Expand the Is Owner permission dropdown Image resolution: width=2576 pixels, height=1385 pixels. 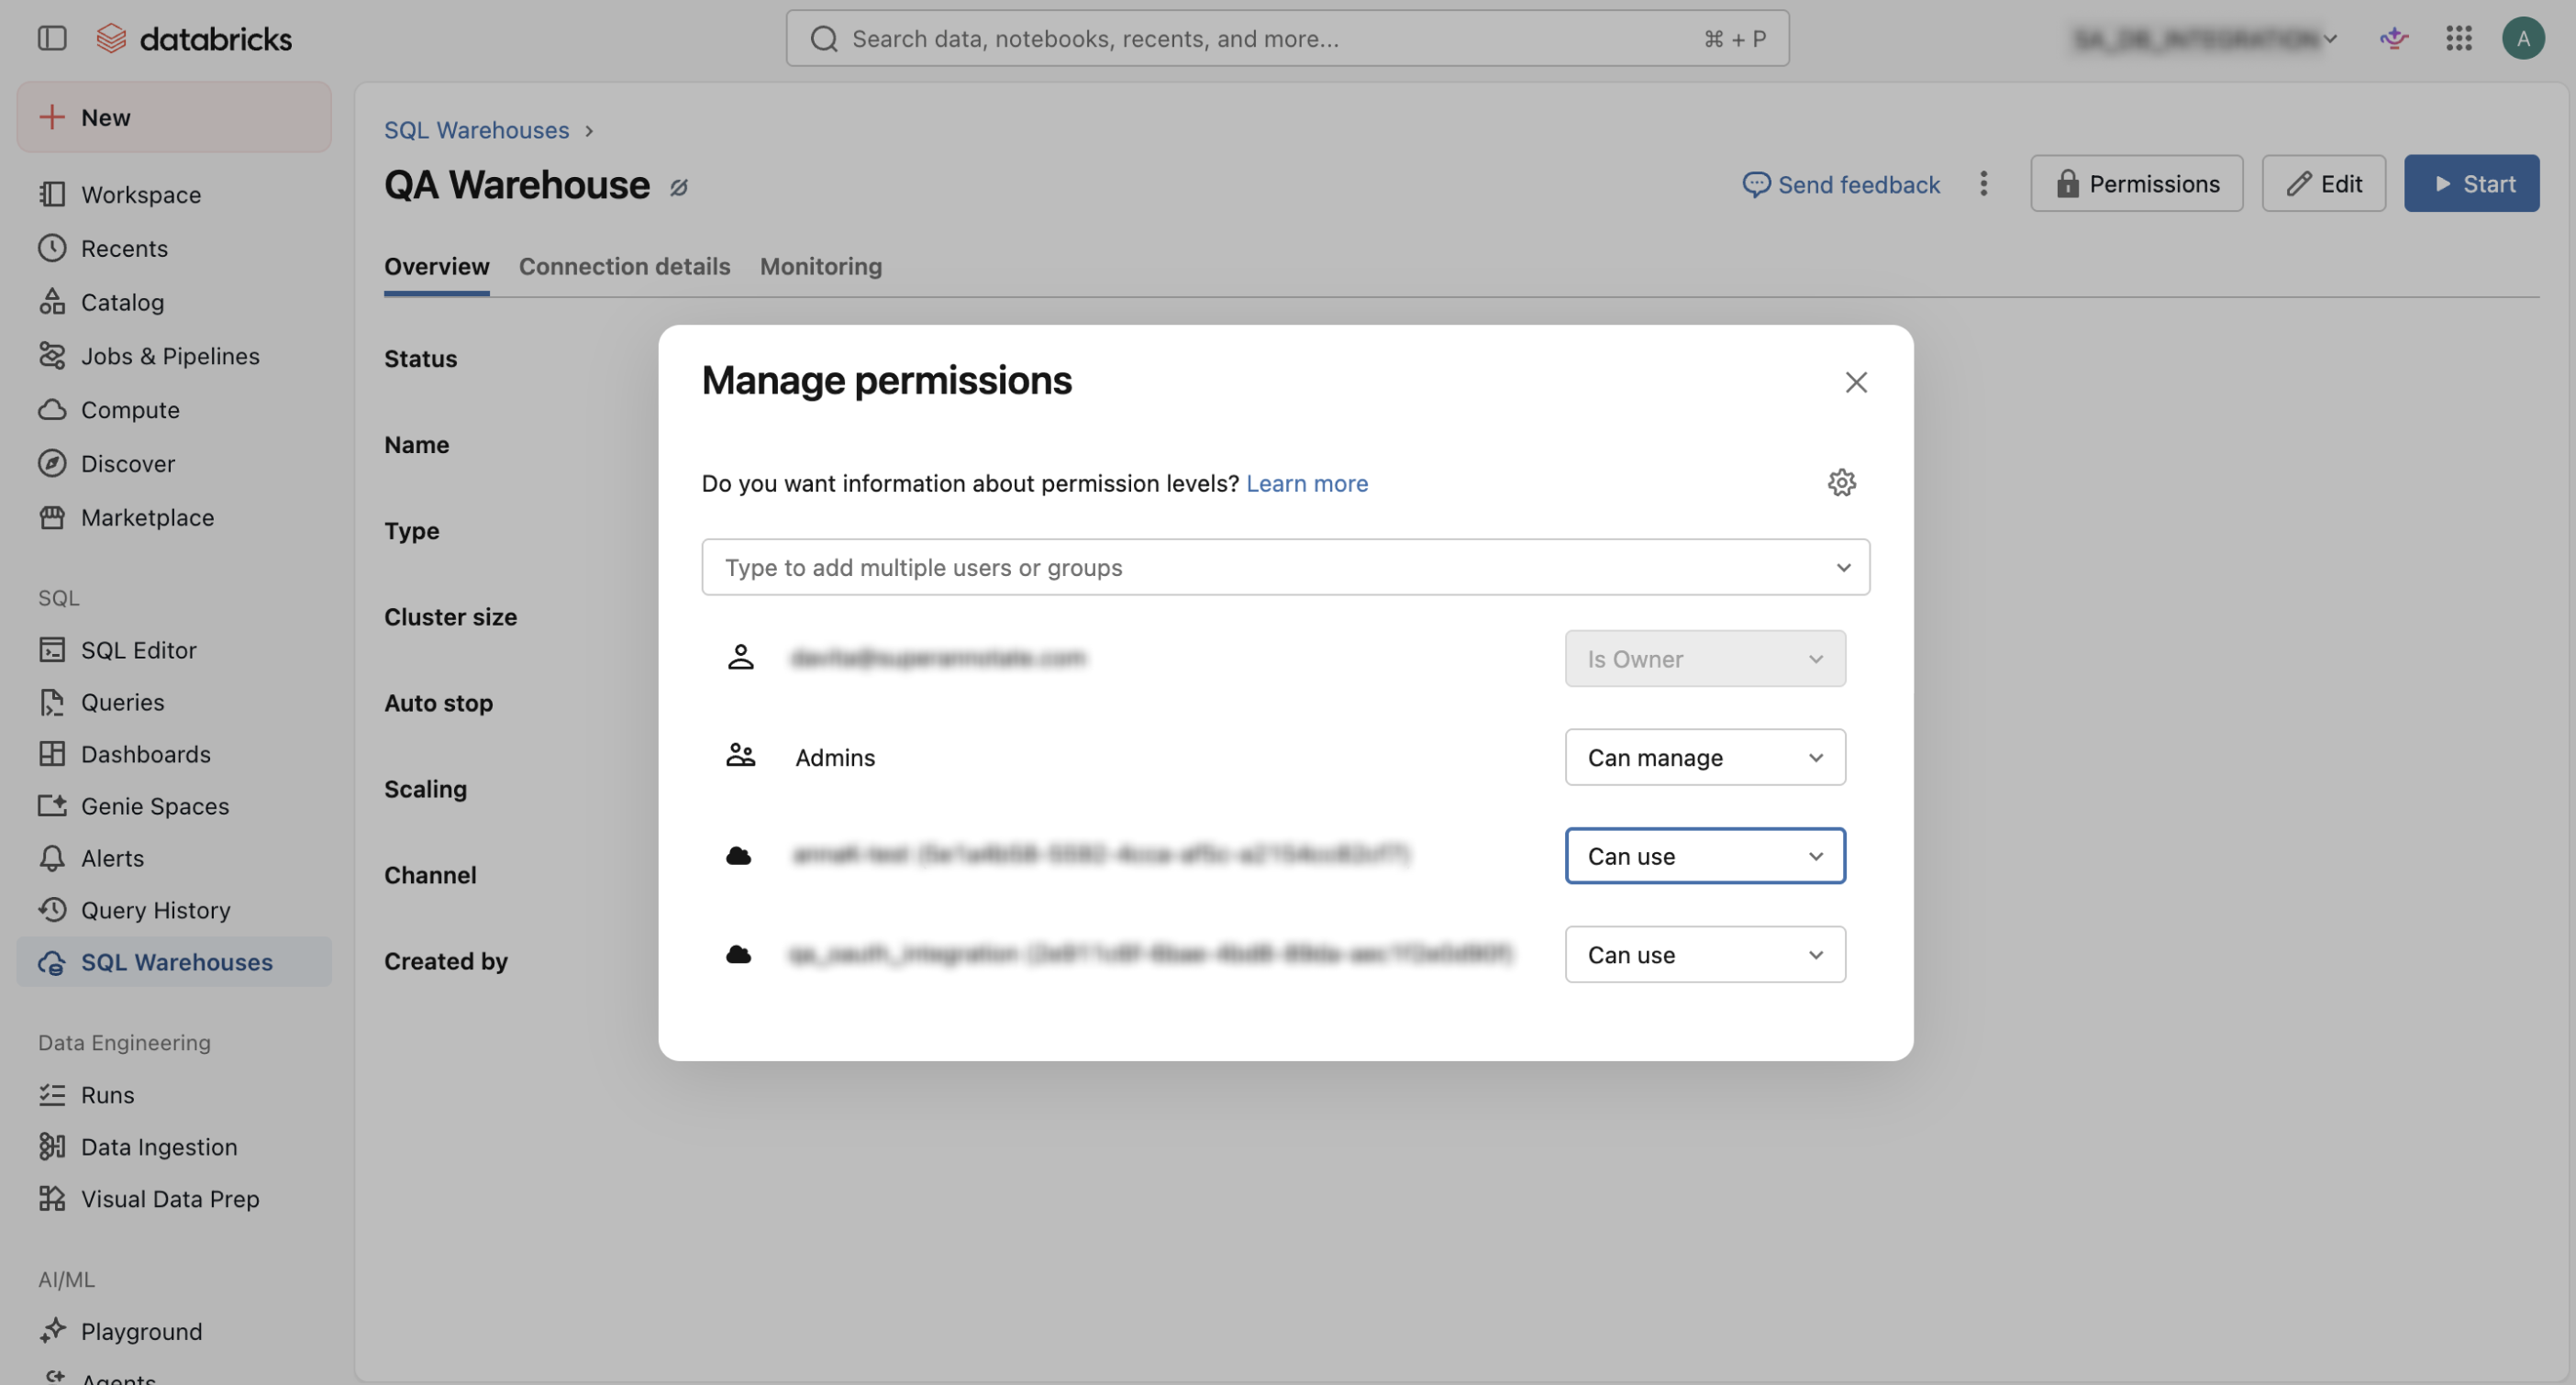tap(1705, 659)
